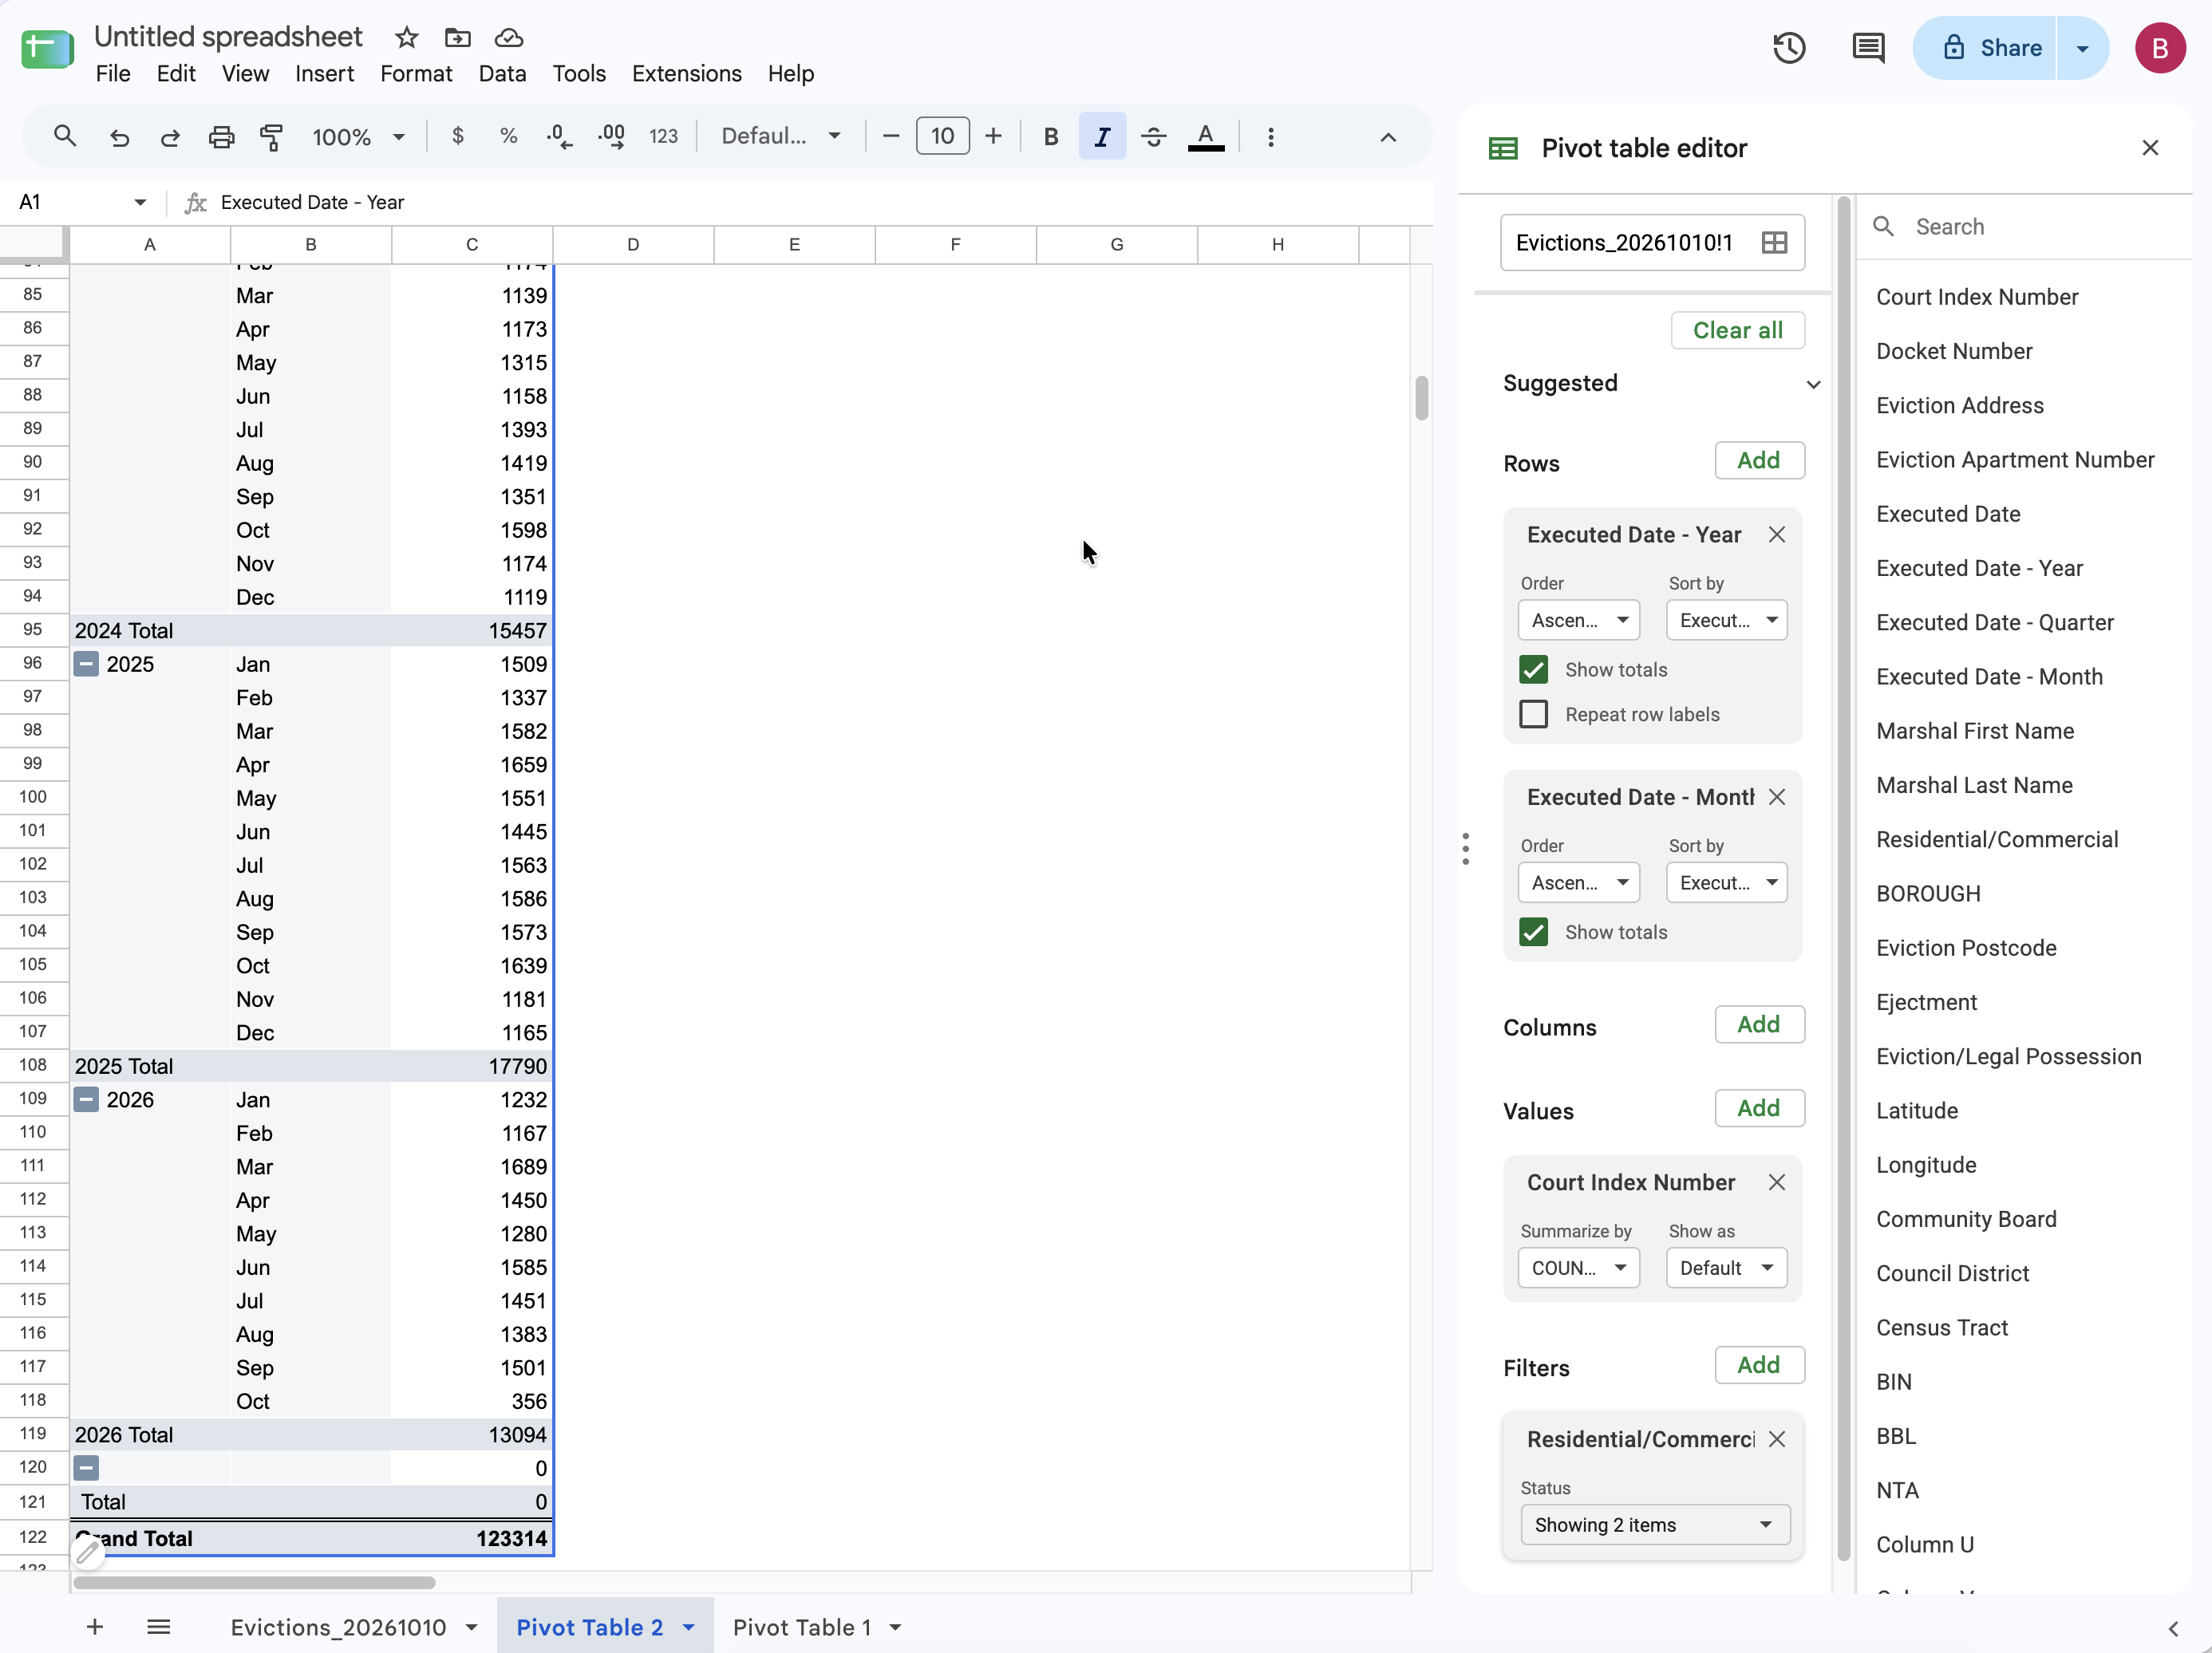The width and height of the screenshot is (2212, 1653).
Task: Open filter status Showing 2 items dropdown
Action: (1655, 1525)
